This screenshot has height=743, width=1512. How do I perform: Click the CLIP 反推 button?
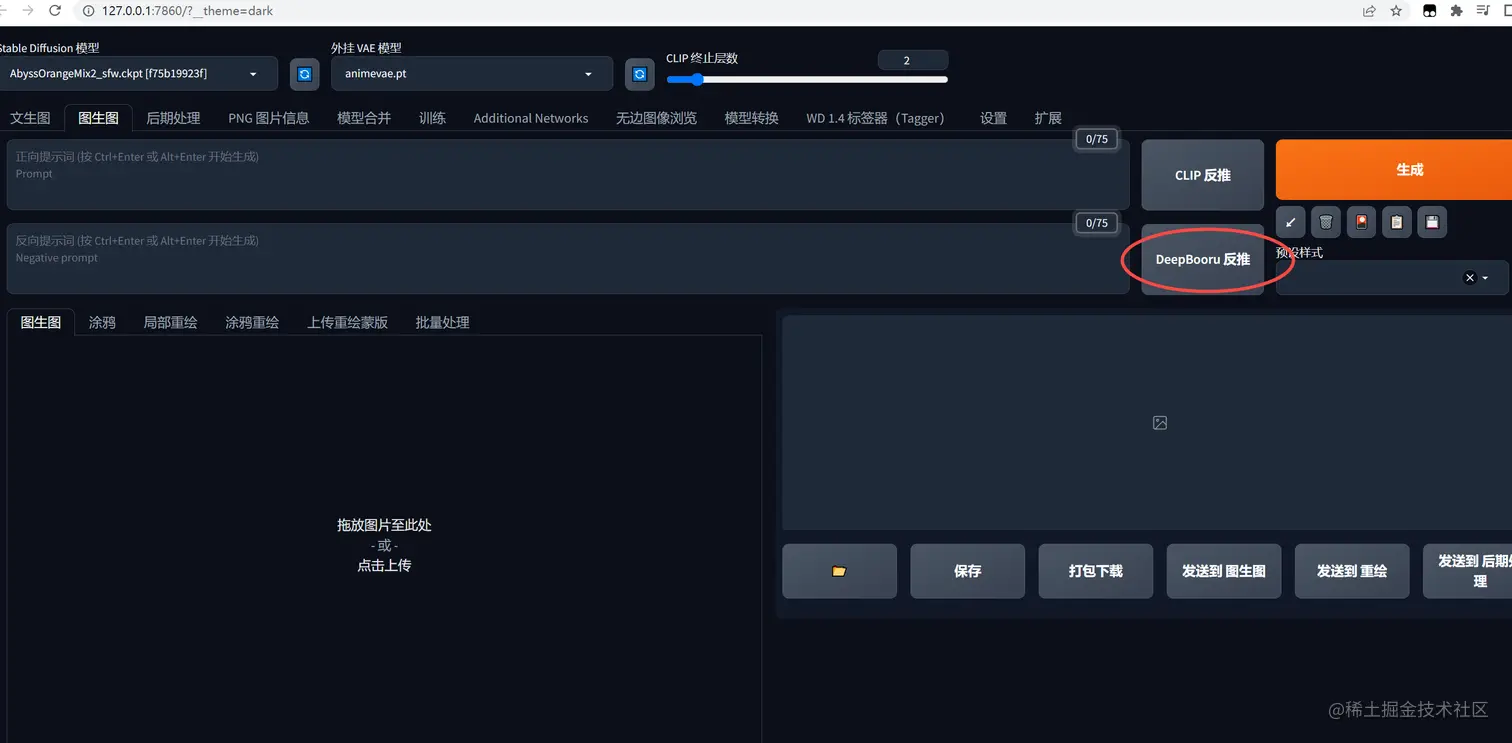[x=1202, y=175]
